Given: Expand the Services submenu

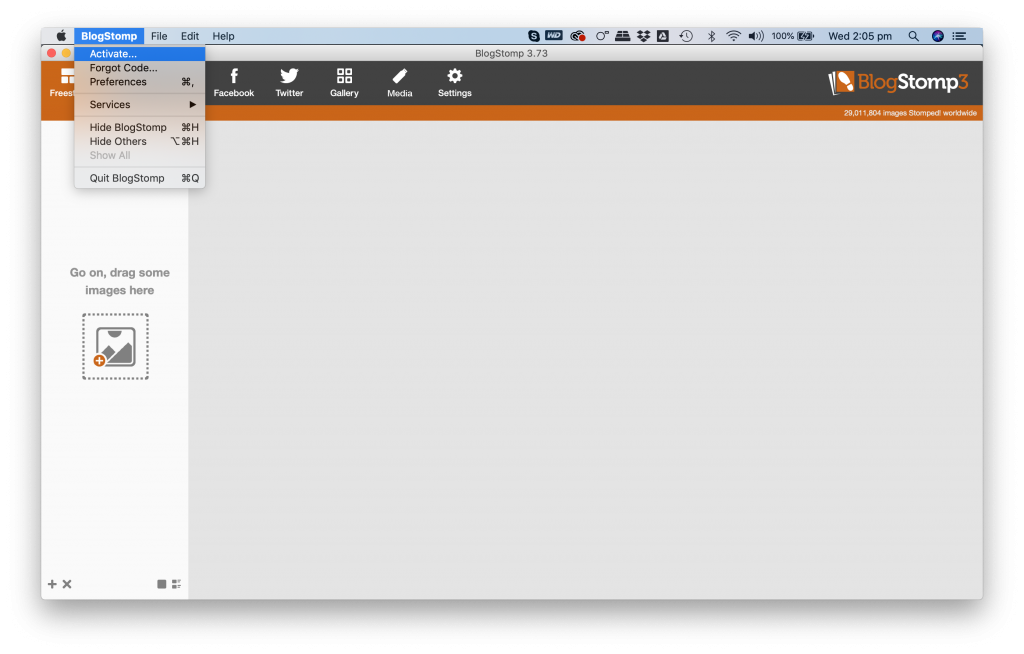Looking at the screenshot, I should point(140,105).
